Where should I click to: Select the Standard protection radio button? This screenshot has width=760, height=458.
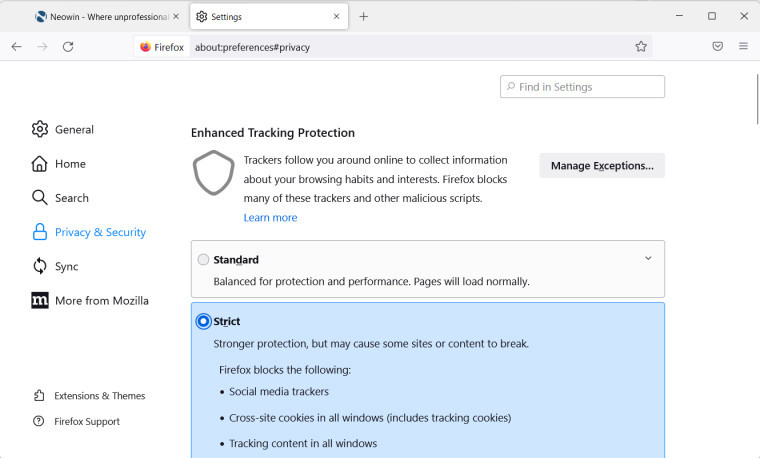pos(204,260)
